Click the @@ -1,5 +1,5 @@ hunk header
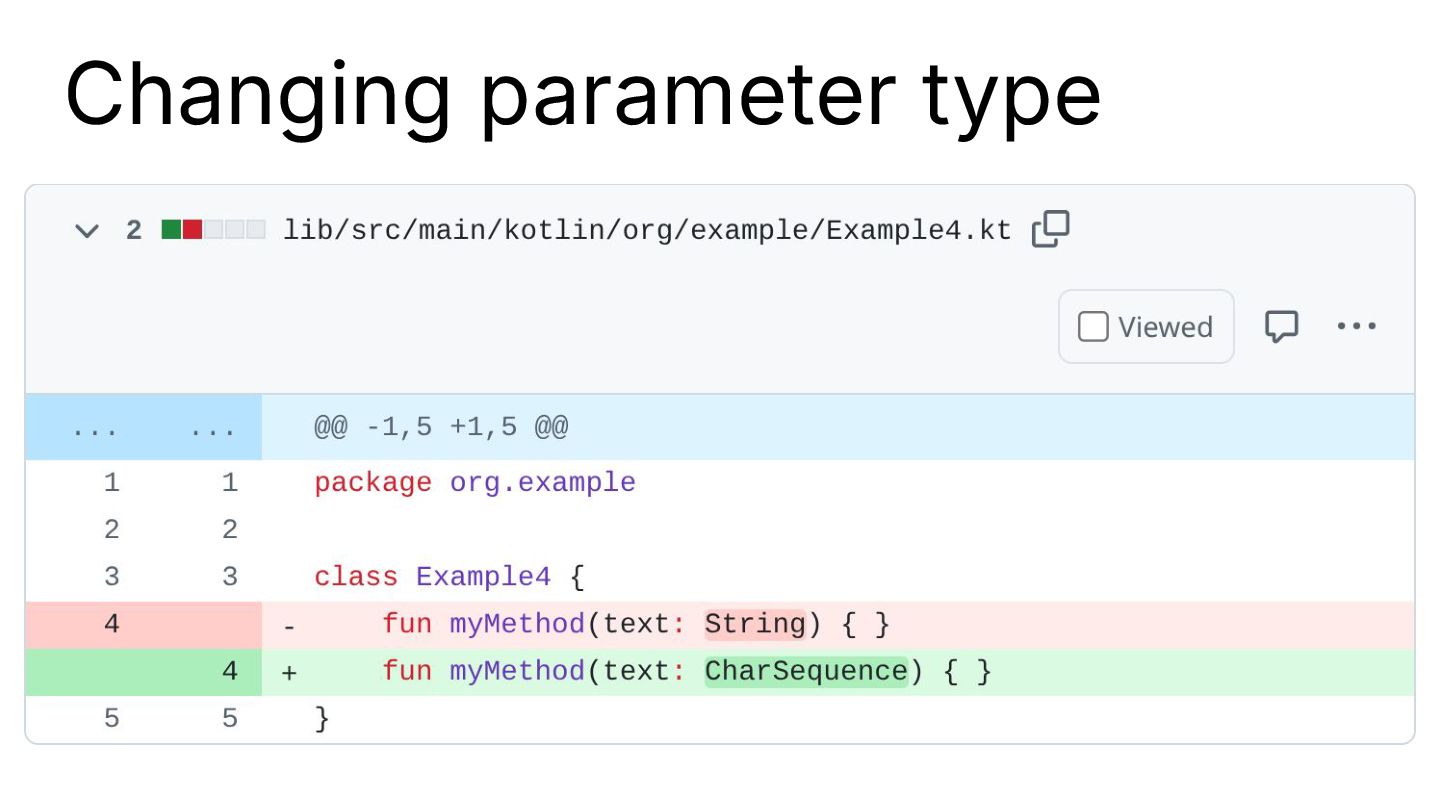Screen dimensions: 1440x810 [x=441, y=428]
